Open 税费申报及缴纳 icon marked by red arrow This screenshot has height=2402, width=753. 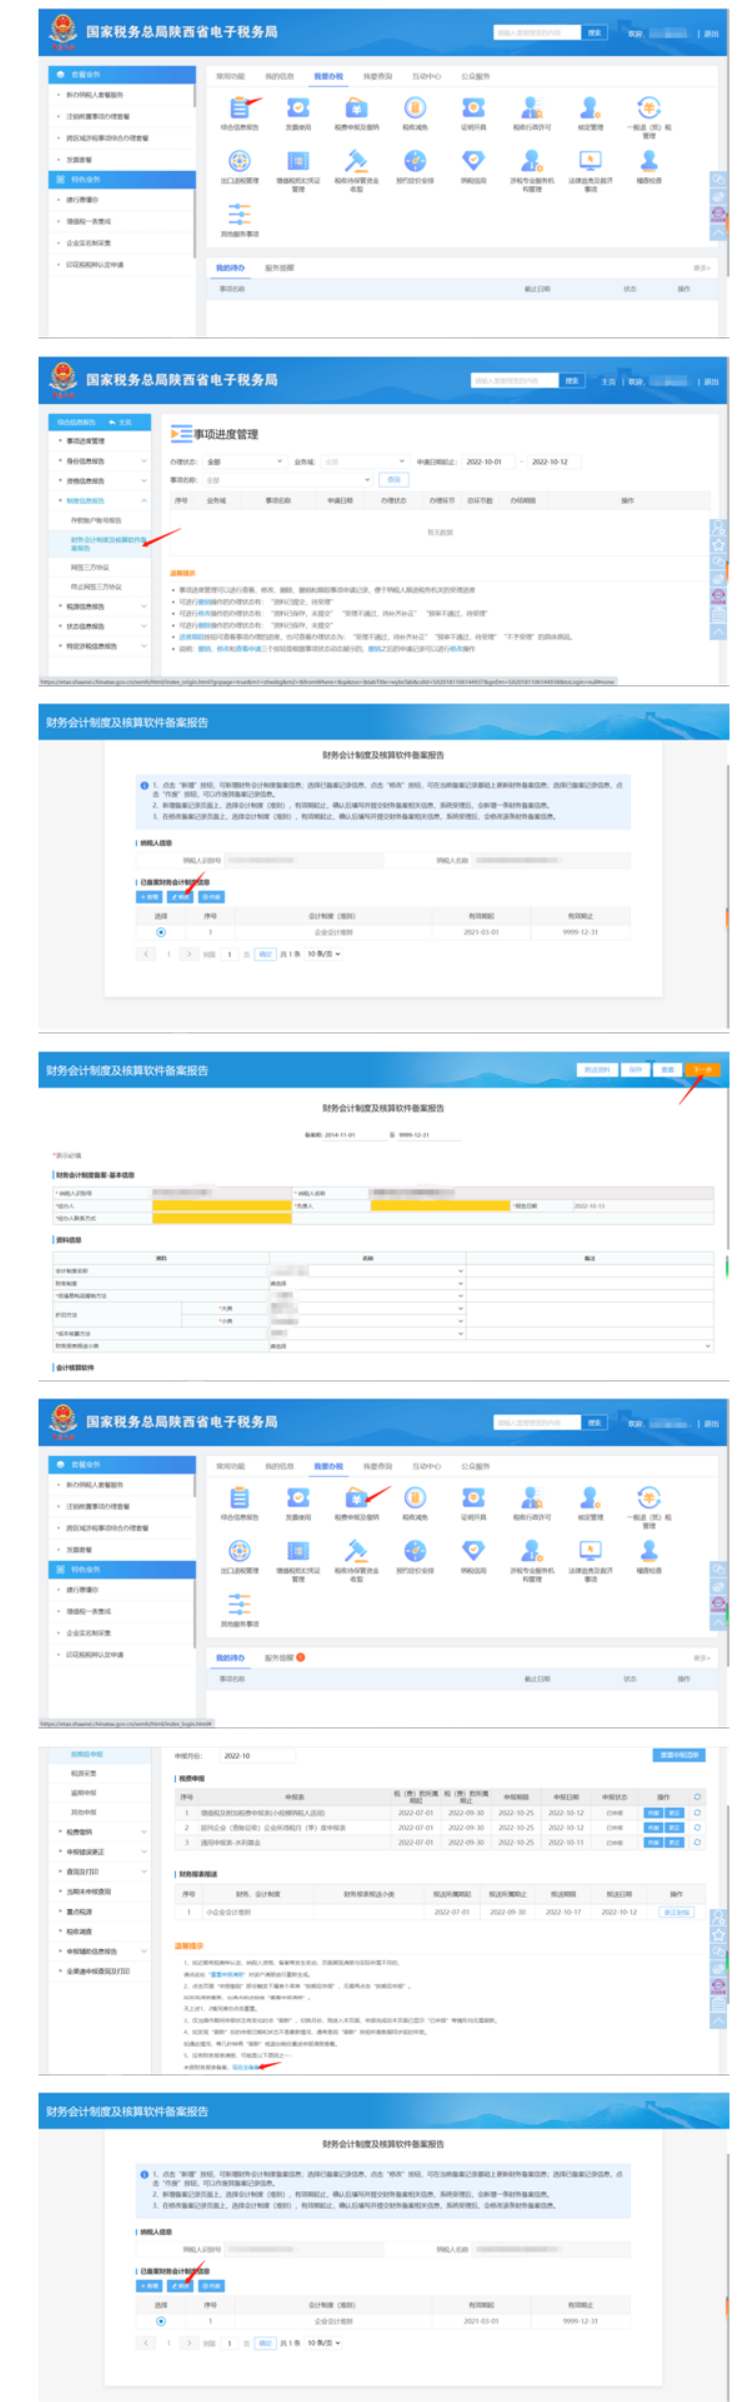pyautogui.click(x=356, y=1498)
